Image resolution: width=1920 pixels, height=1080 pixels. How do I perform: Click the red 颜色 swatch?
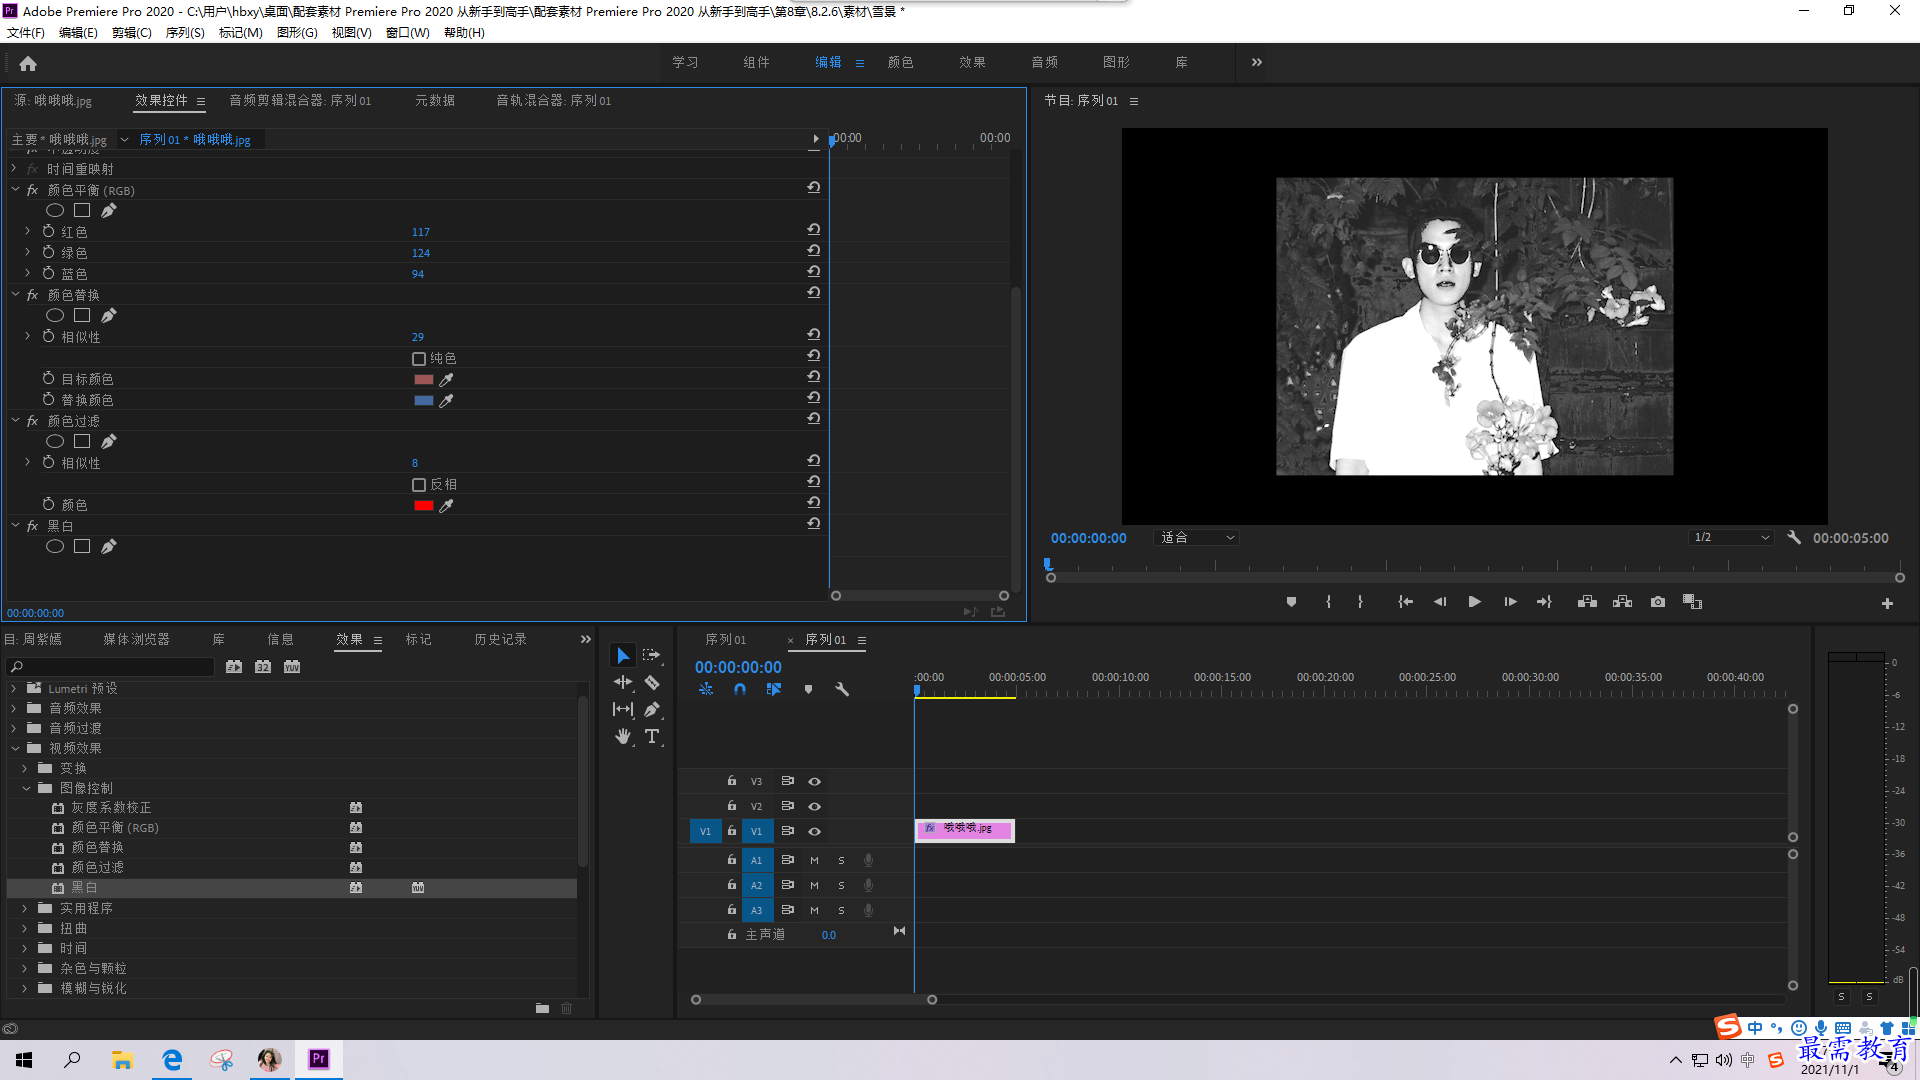[x=424, y=505]
